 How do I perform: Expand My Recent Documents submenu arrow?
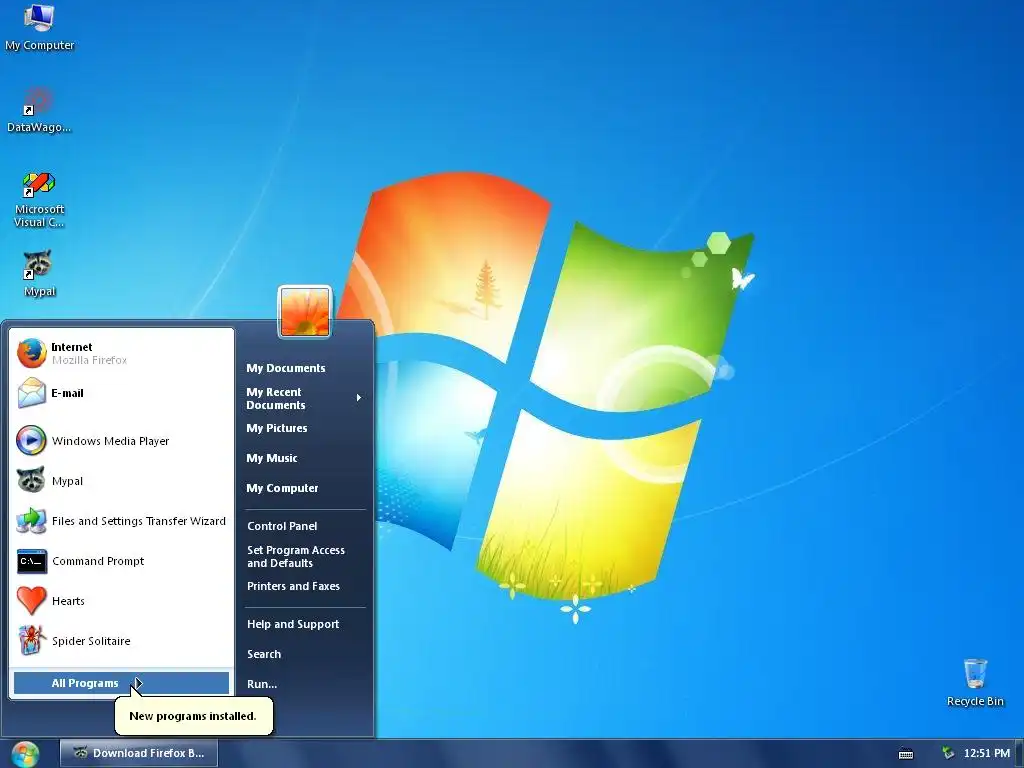(x=359, y=398)
